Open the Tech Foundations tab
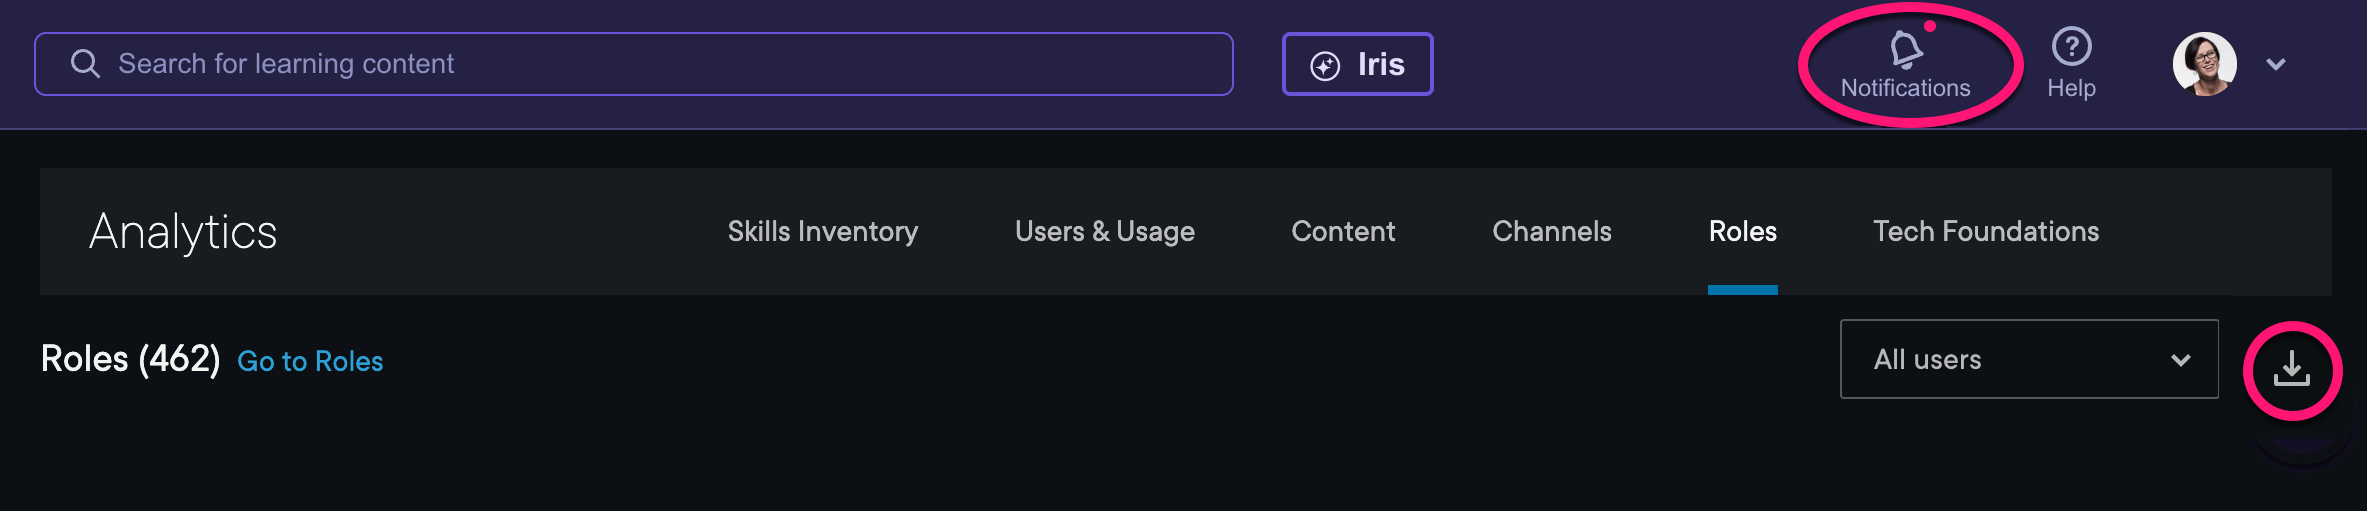 [x=1985, y=232]
